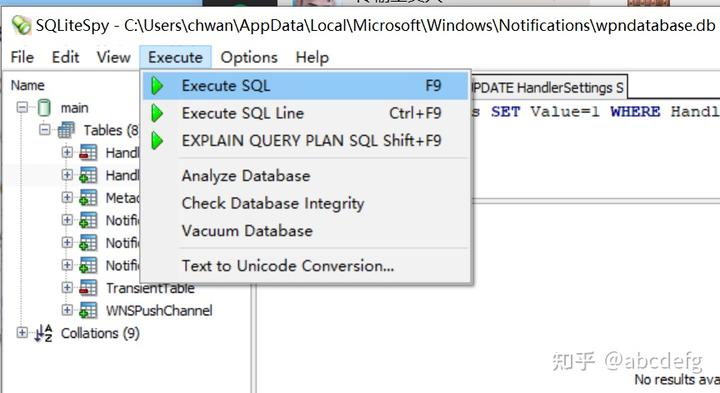Collapse the Tables tree node
720x393 pixels.
[x=45, y=130]
